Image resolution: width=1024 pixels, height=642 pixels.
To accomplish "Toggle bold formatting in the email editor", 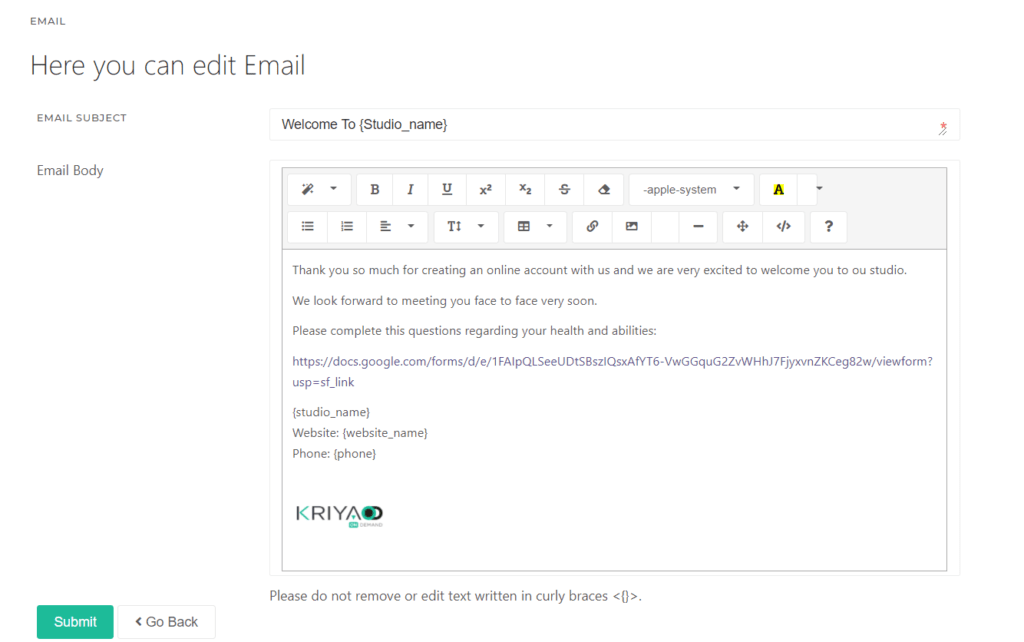I will 374,189.
